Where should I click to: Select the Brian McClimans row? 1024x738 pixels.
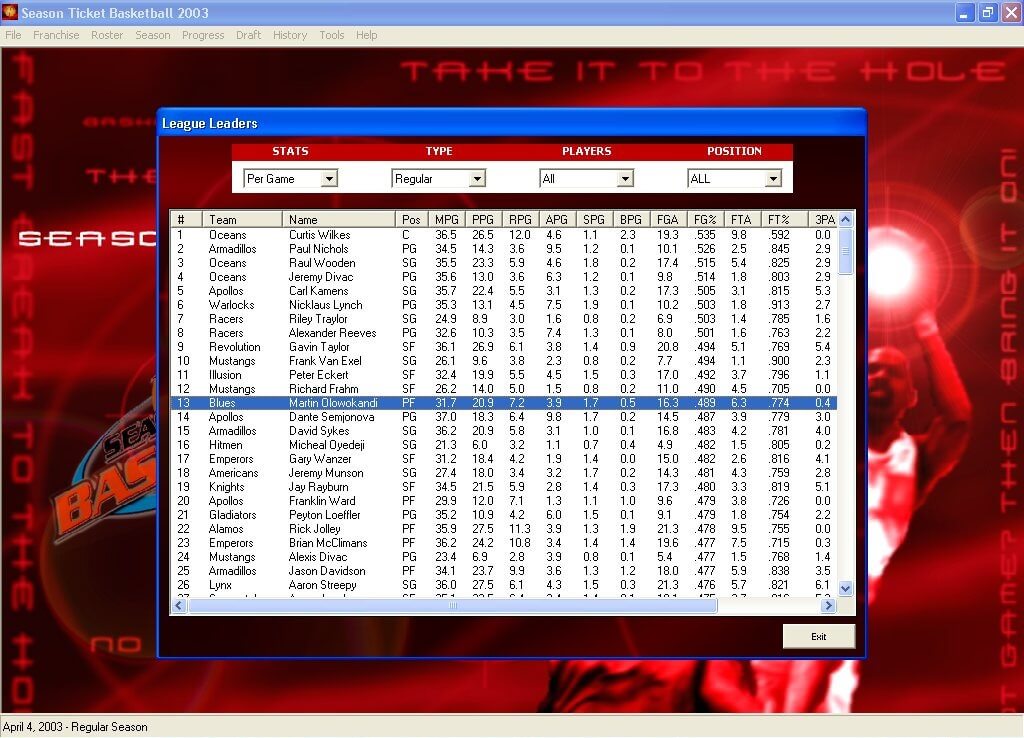(x=504, y=543)
